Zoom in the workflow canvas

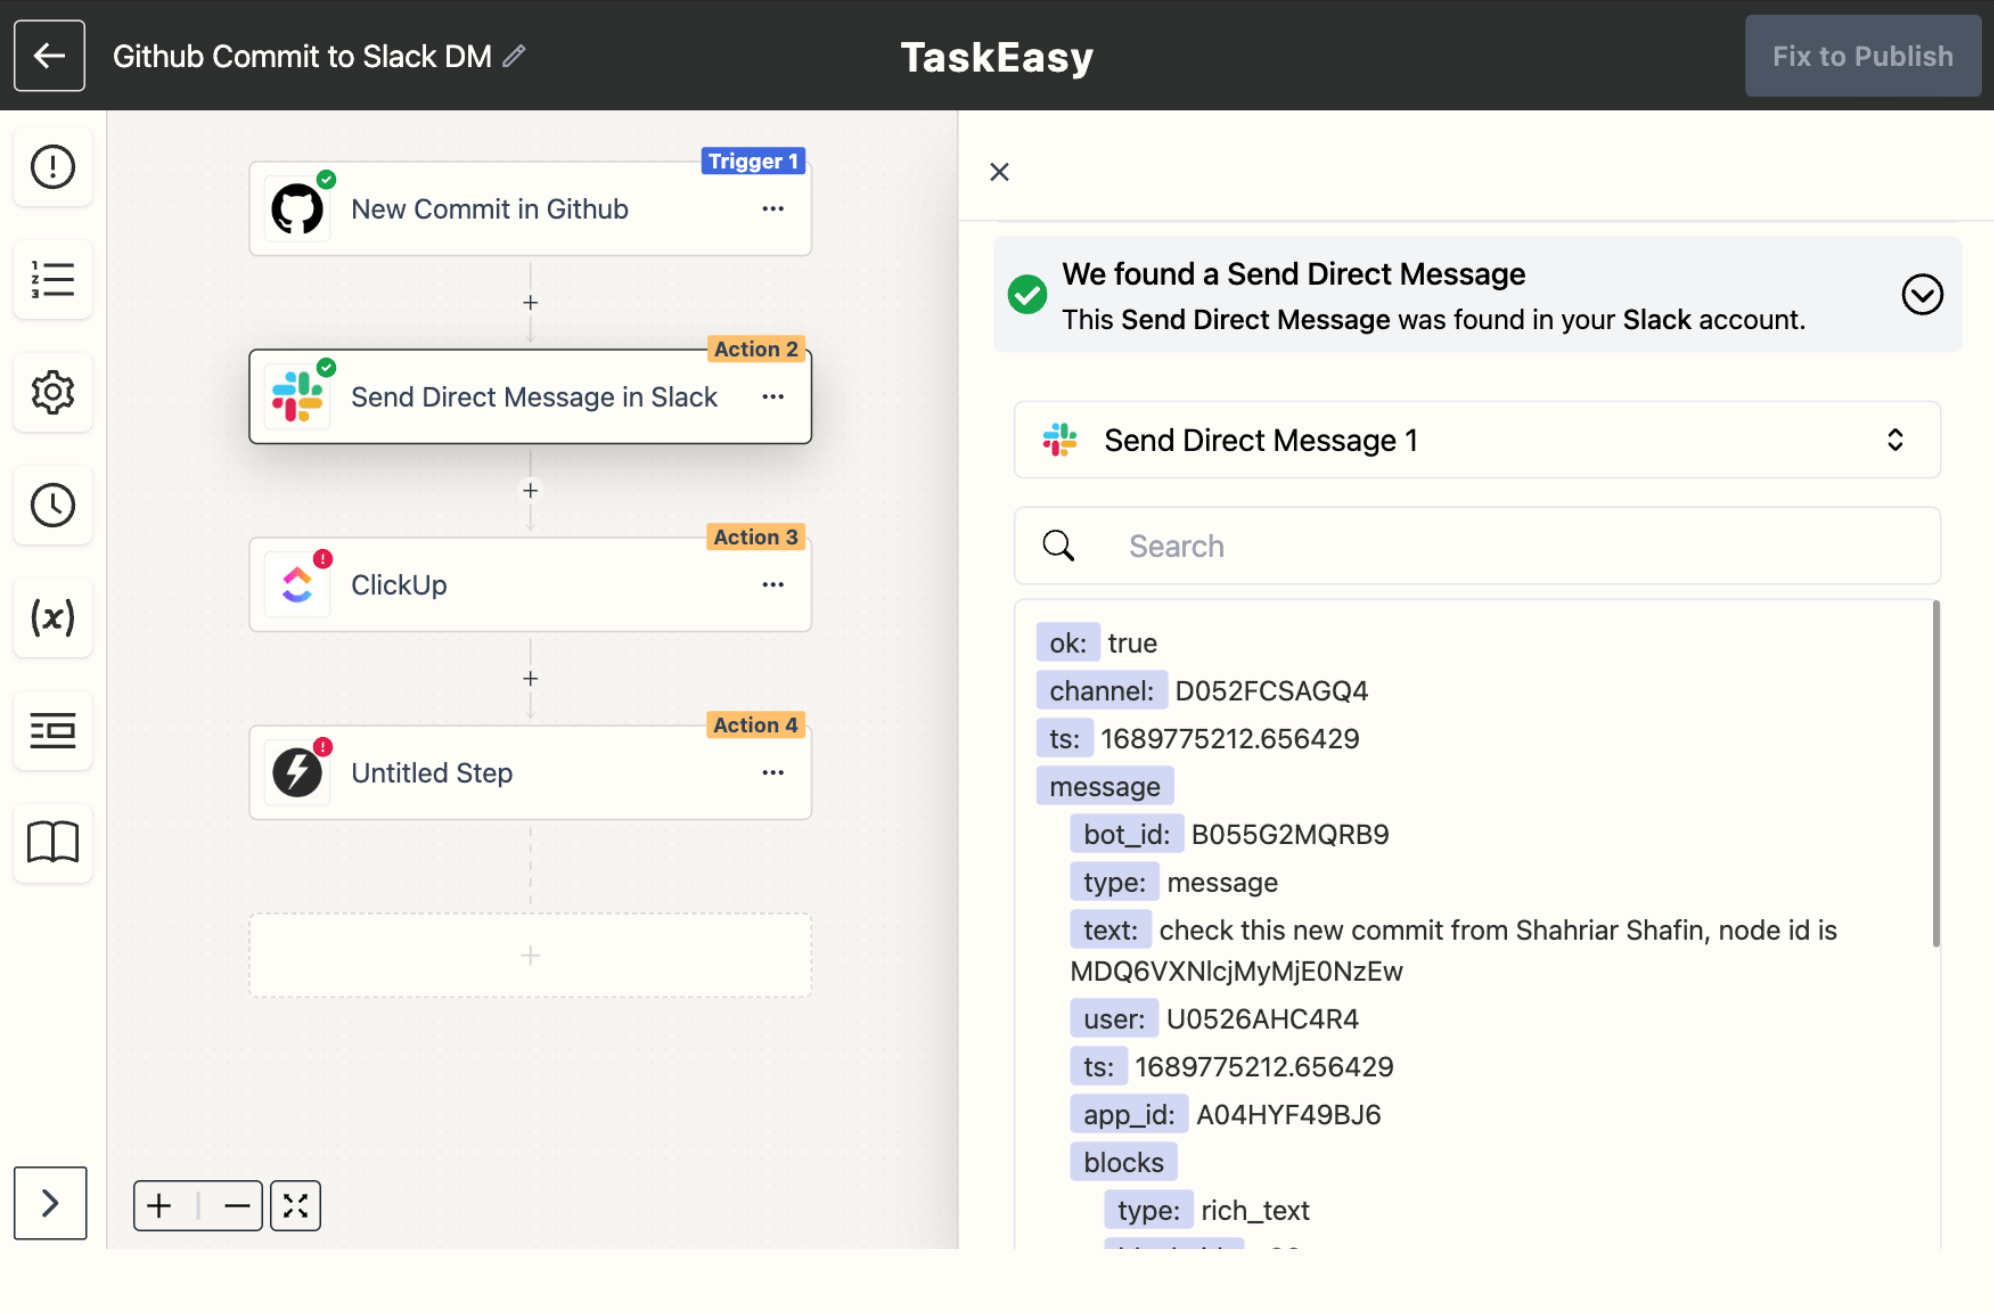(160, 1205)
